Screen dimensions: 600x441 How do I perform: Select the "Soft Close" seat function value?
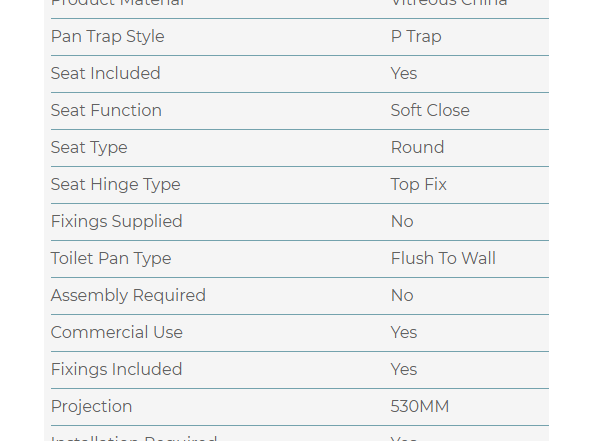430,111
